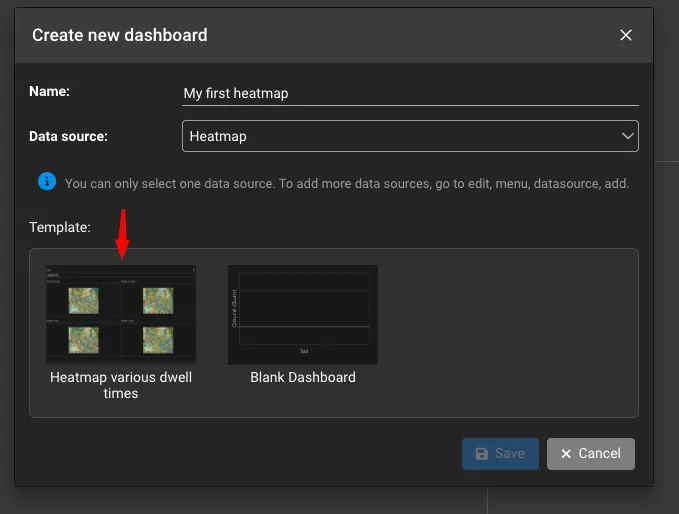Image resolution: width=679 pixels, height=514 pixels.
Task: Click the blue info icon
Action: click(47, 181)
